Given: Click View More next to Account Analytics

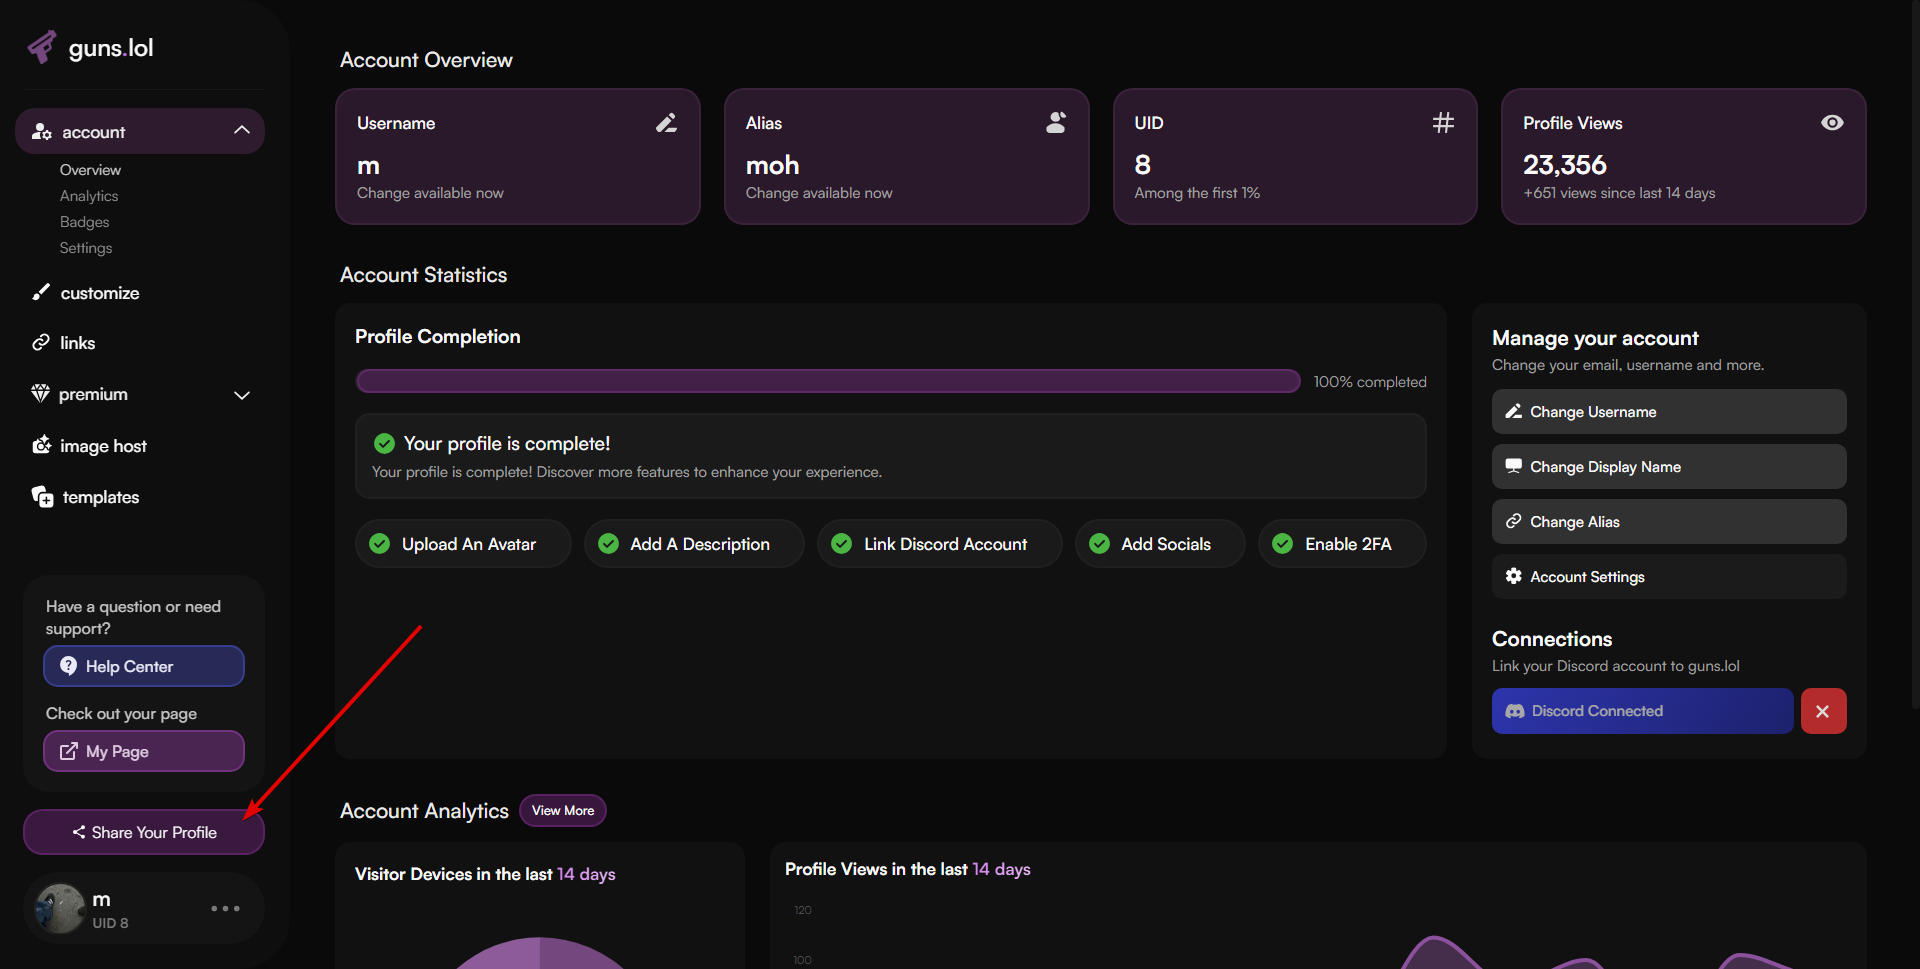Looking at the screenshot, I should coord(563,810).
